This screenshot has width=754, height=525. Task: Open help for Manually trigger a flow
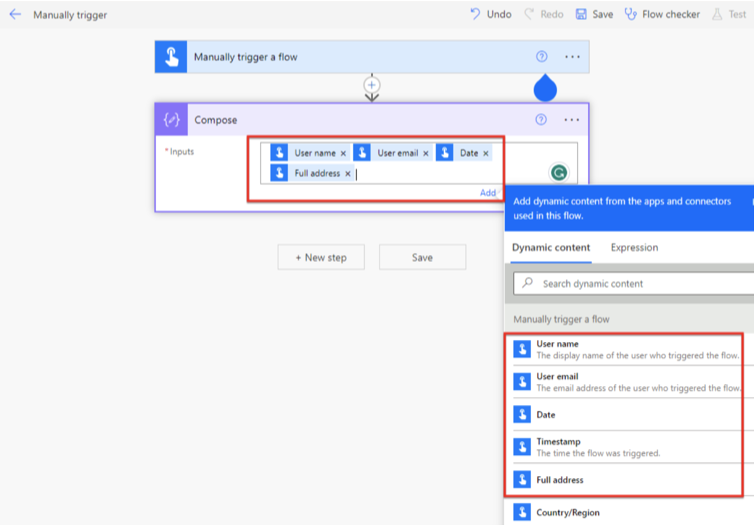541,57
